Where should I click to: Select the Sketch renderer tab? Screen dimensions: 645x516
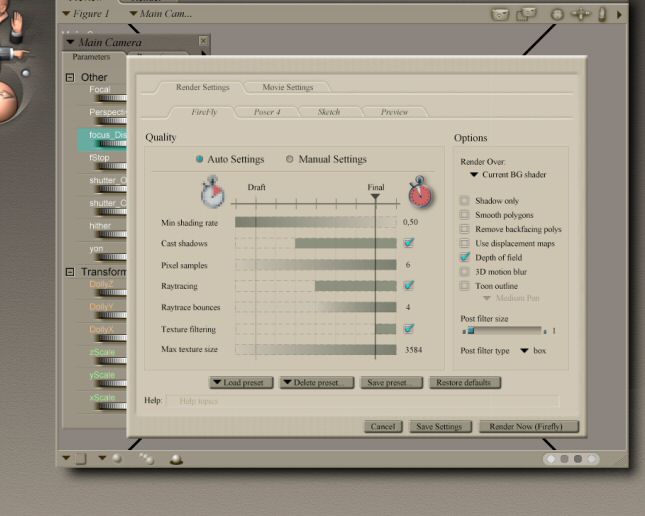[329, 112]
